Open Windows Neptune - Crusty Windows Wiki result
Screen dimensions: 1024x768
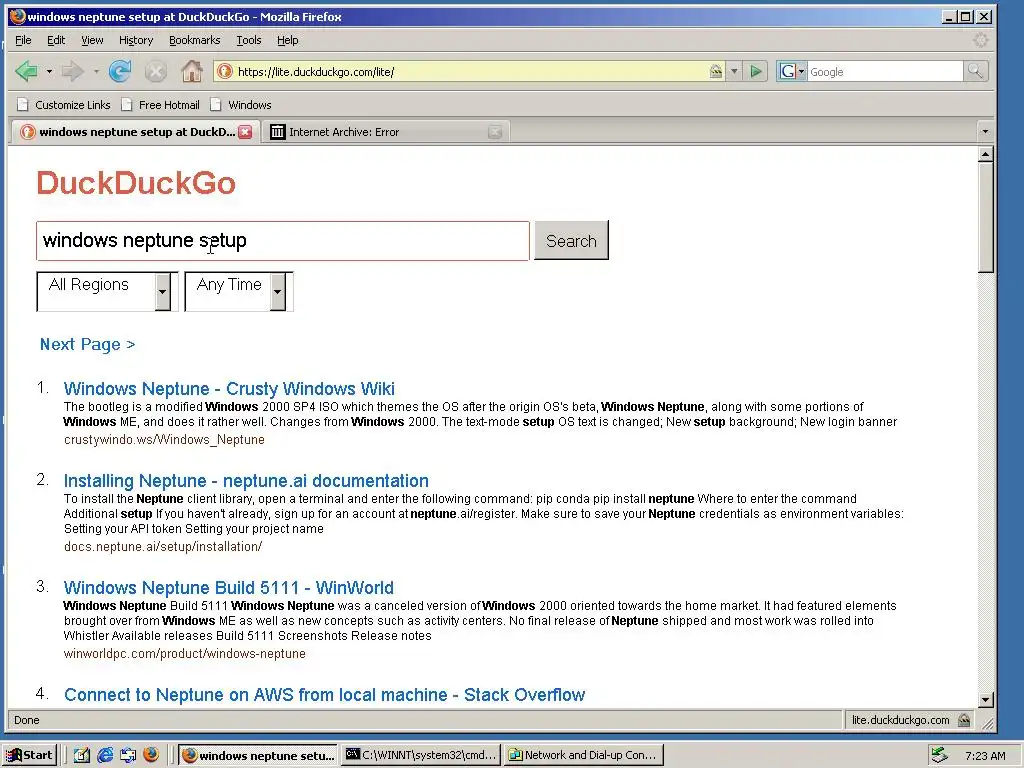click(x=229, y=389)
